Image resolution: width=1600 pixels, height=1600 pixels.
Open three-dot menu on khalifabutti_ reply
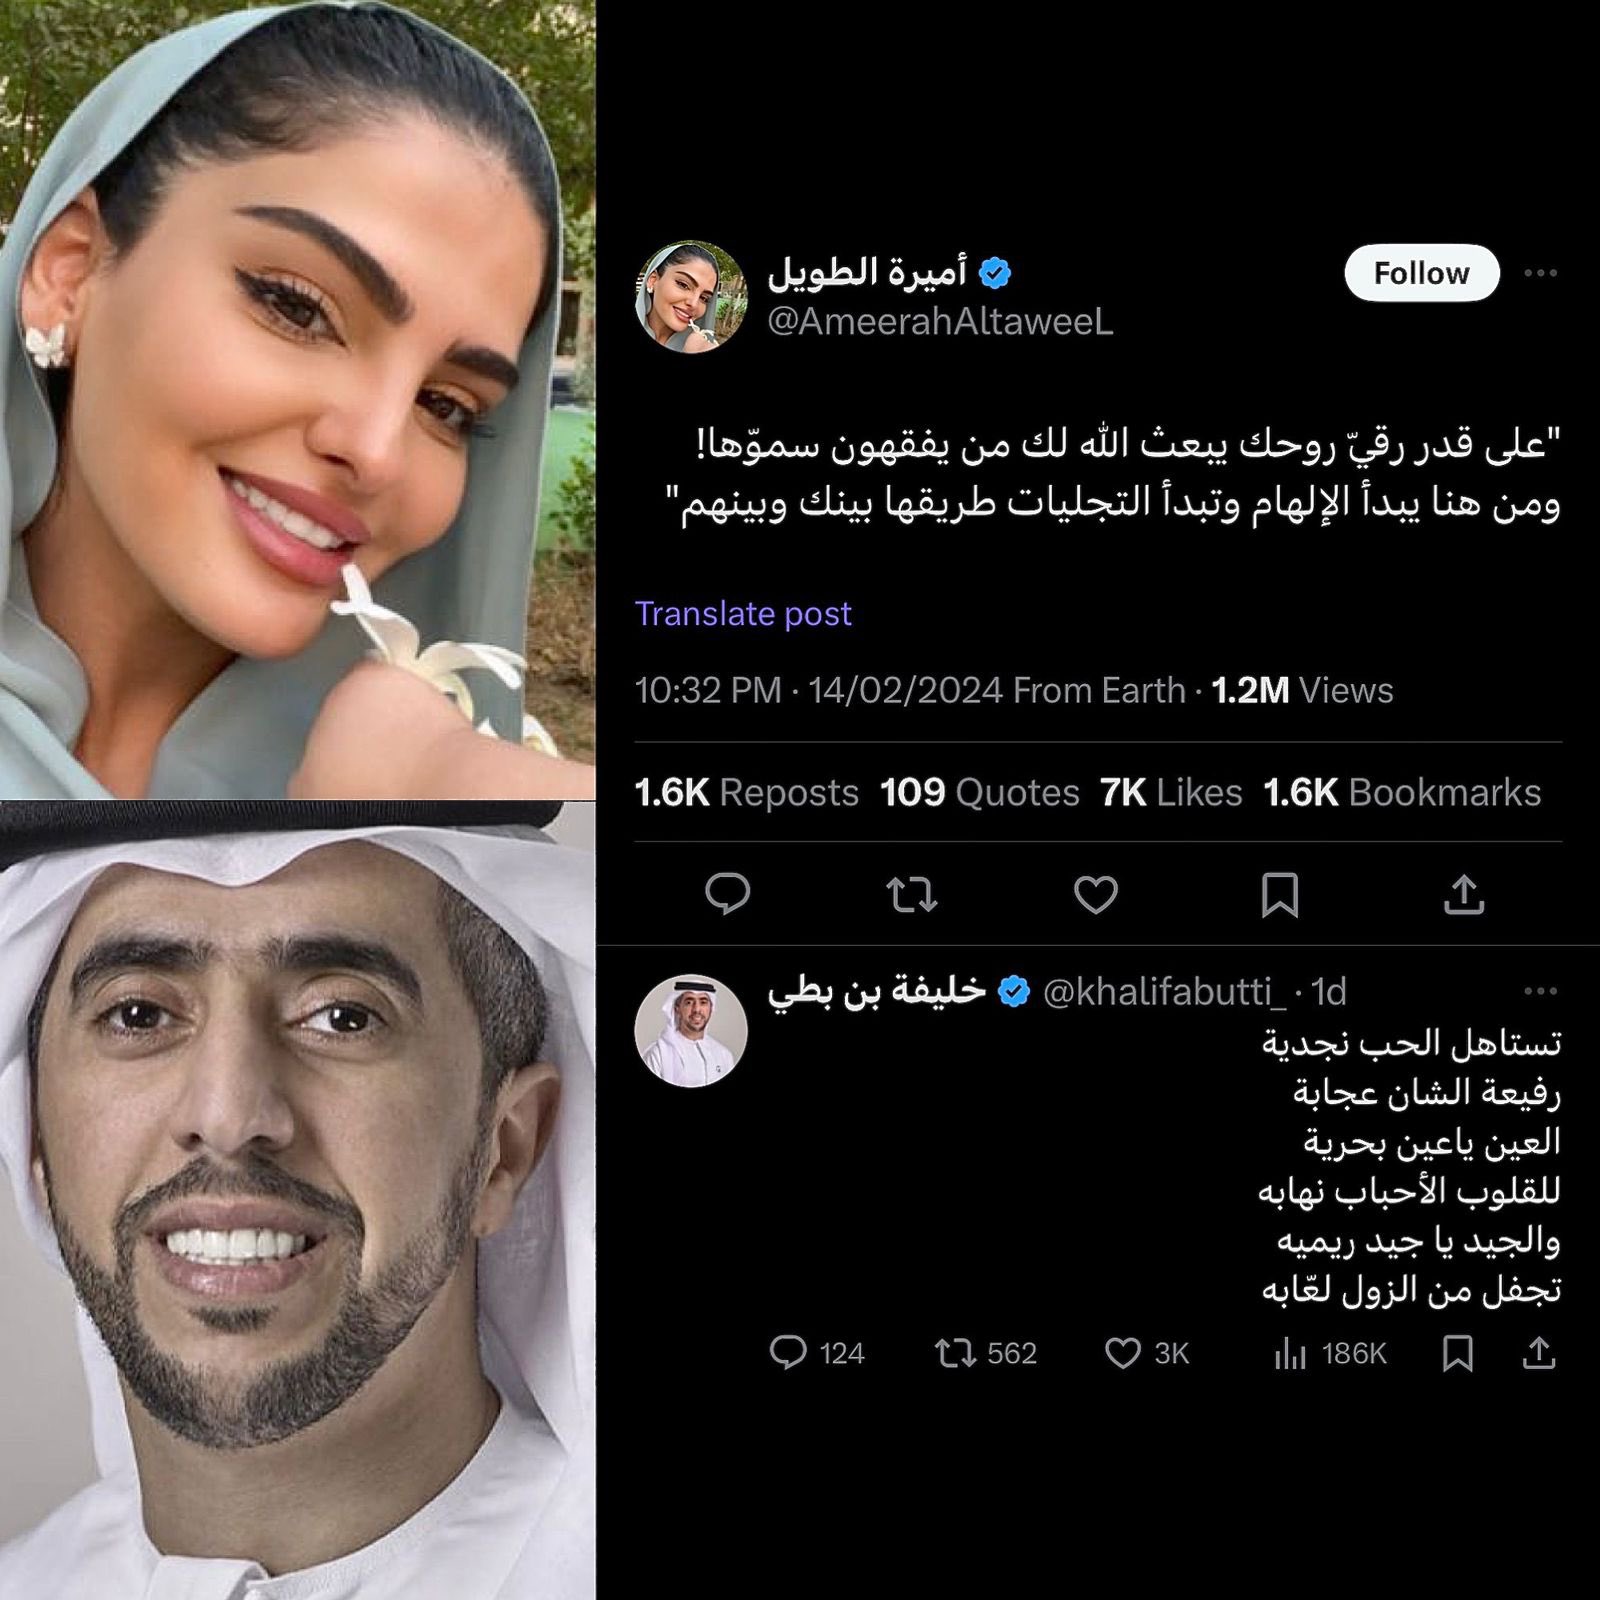(x=1540, y=991)
